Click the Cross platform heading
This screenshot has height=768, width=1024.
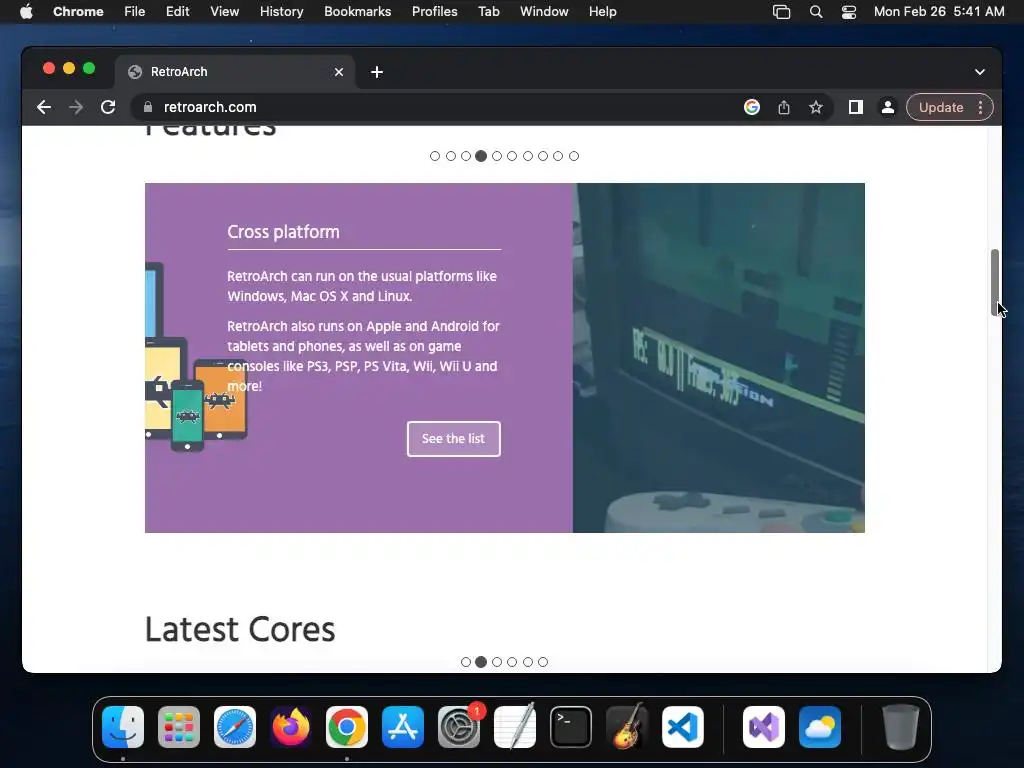click(283, 232)
